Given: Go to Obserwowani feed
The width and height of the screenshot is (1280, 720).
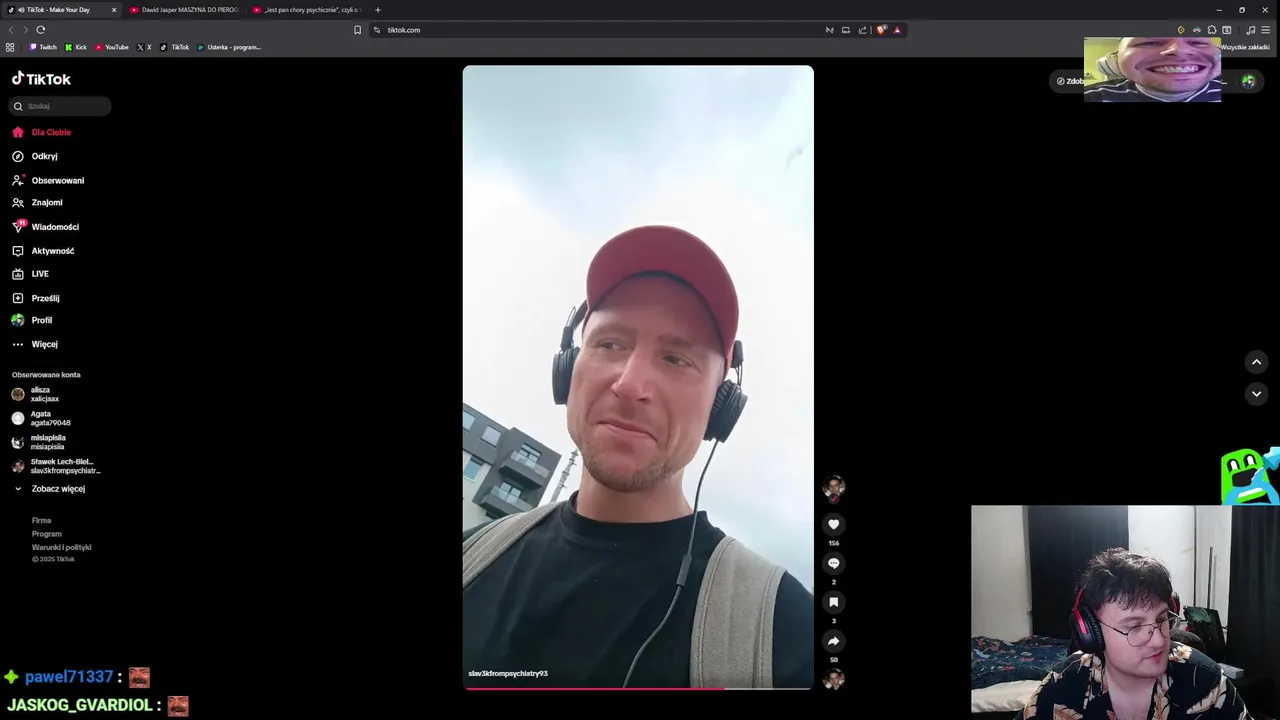Looking at the screenshot, I should pos(58,181).
